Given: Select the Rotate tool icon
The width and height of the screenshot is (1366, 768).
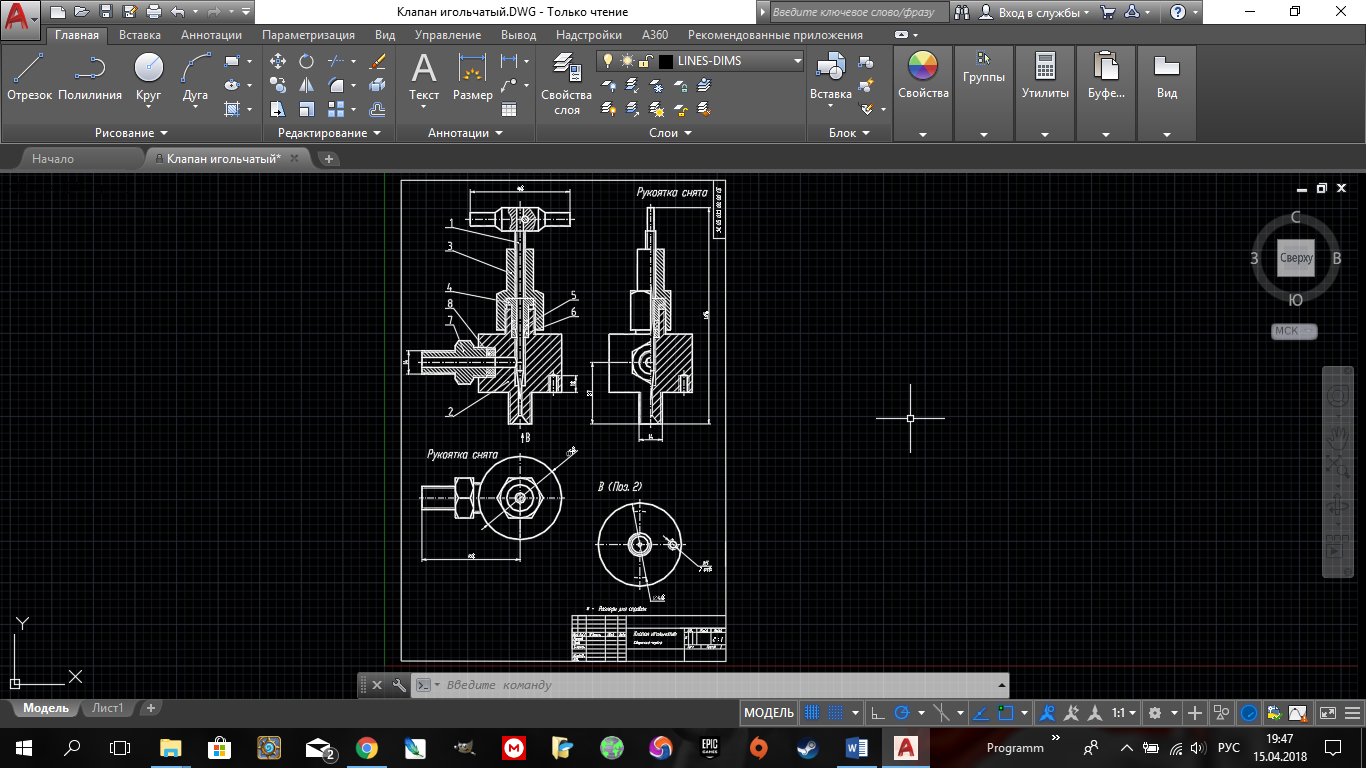Looking at the screenshot, I should click(306, 61).
